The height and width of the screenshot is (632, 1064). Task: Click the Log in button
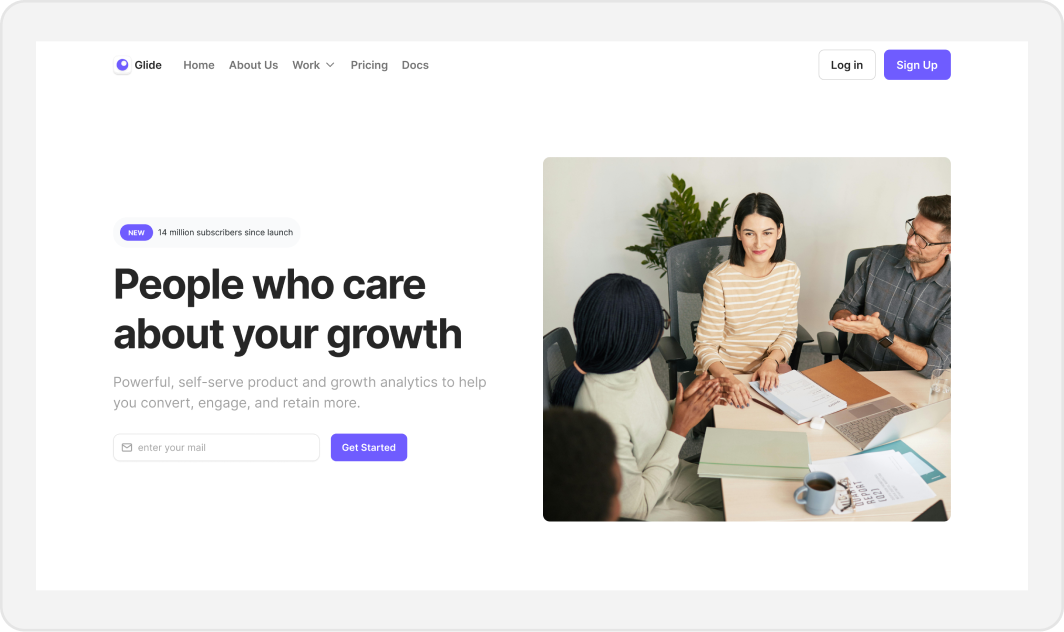[x=847, y=65]
